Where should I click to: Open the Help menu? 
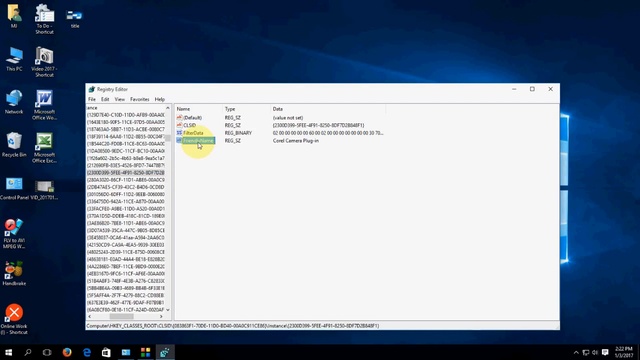[160, 99]
